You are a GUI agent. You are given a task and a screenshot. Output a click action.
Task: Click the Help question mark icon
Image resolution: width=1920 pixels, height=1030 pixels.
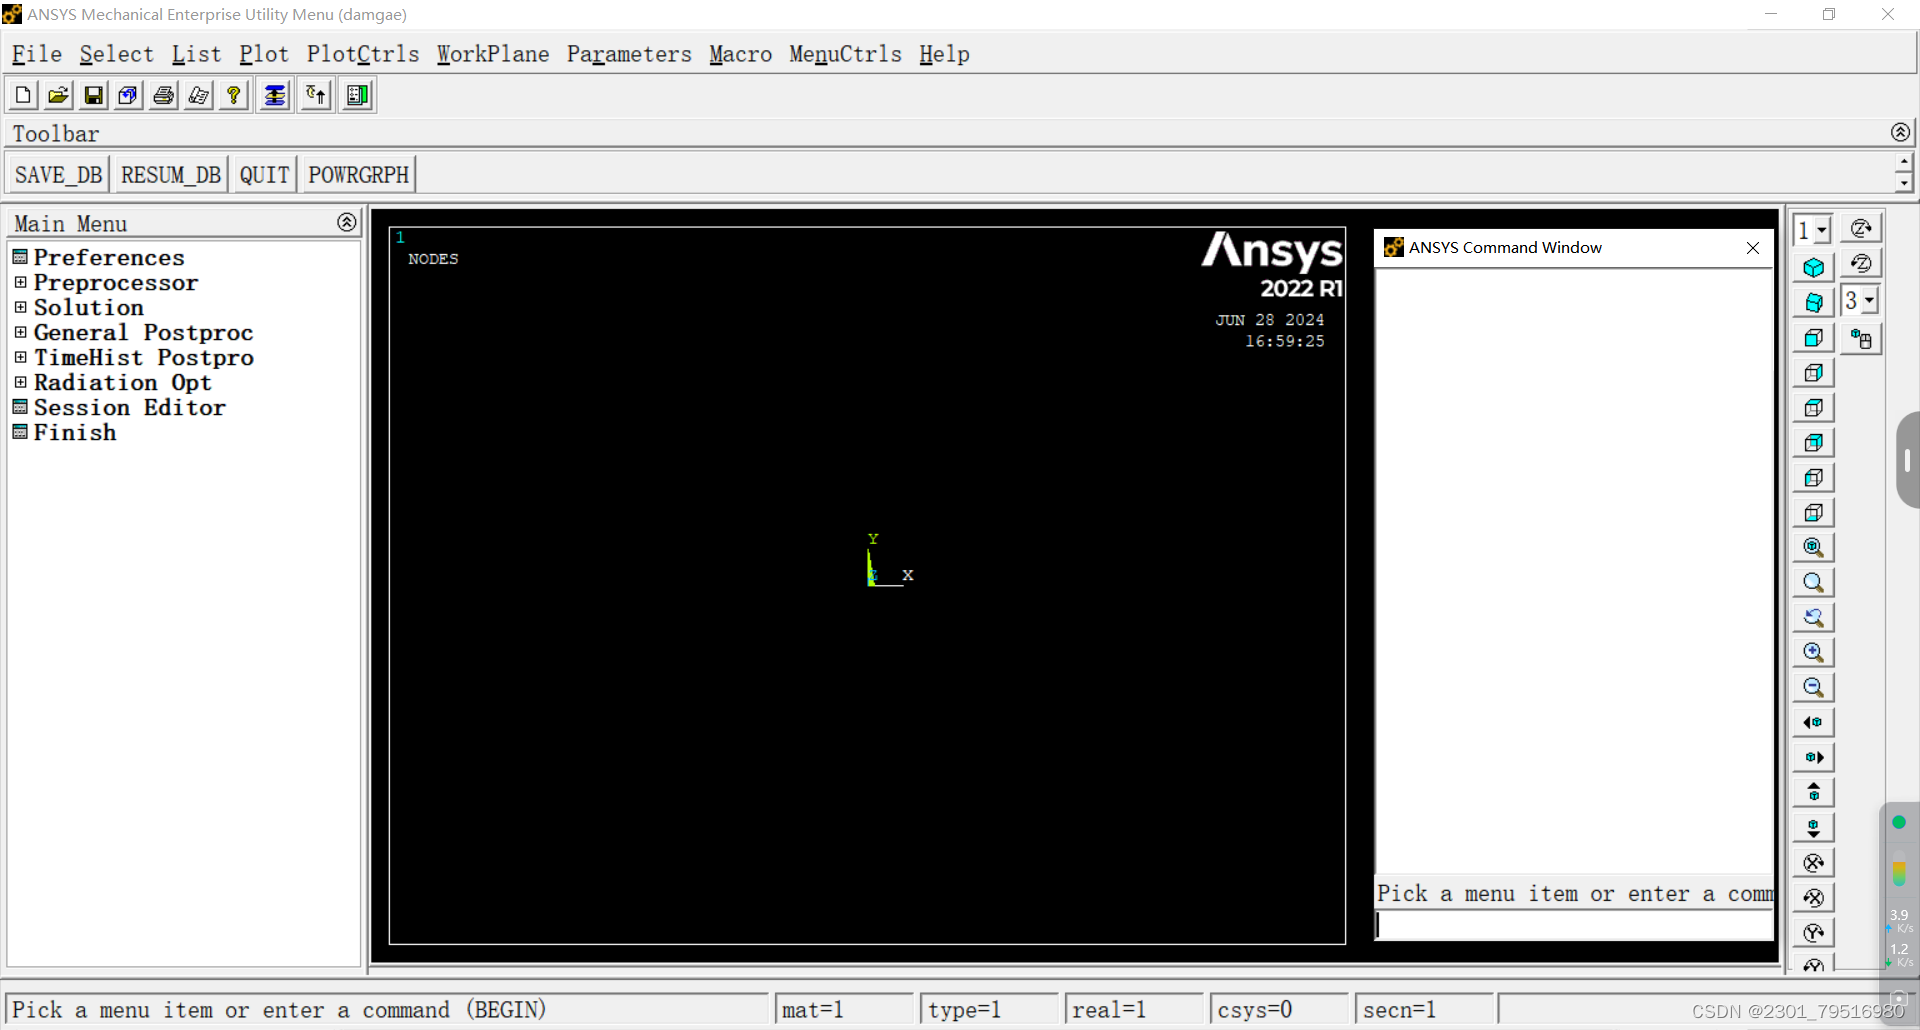[x=233, y=95]
